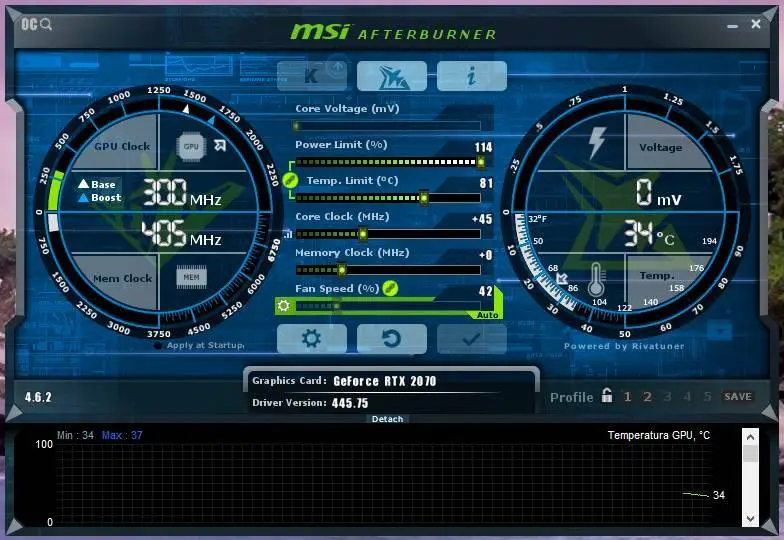Click the lightning bolt voltage icon
Screen dimensions: 784x540
coord(596,142)
